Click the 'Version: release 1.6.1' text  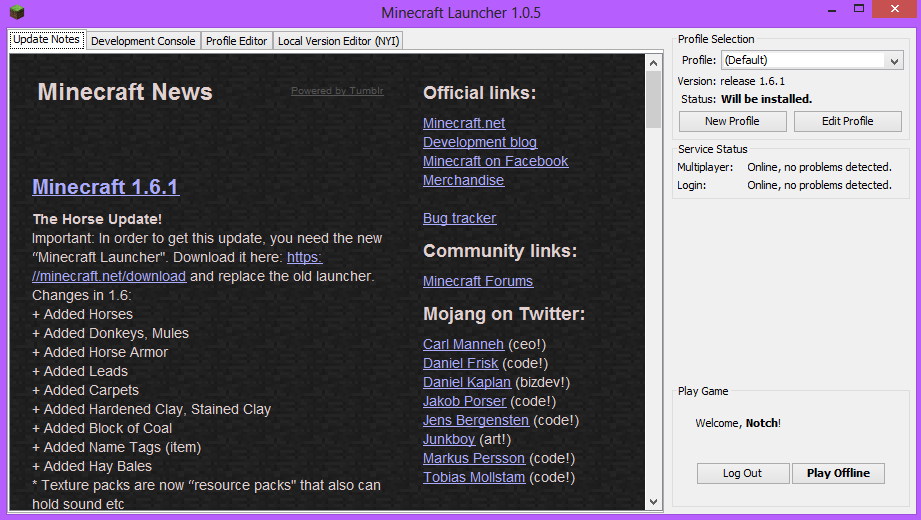pyautogui.click(x=731, y=81)
